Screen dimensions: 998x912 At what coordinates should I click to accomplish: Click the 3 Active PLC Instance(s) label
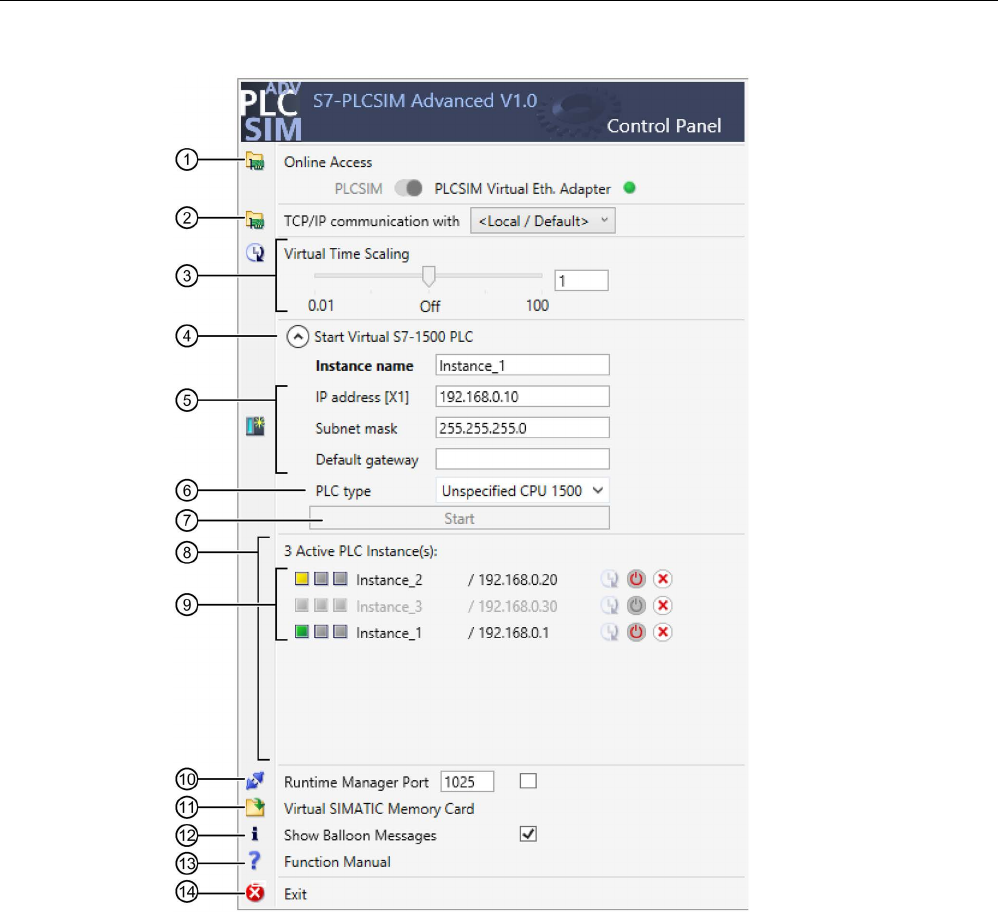click(361, 551)
